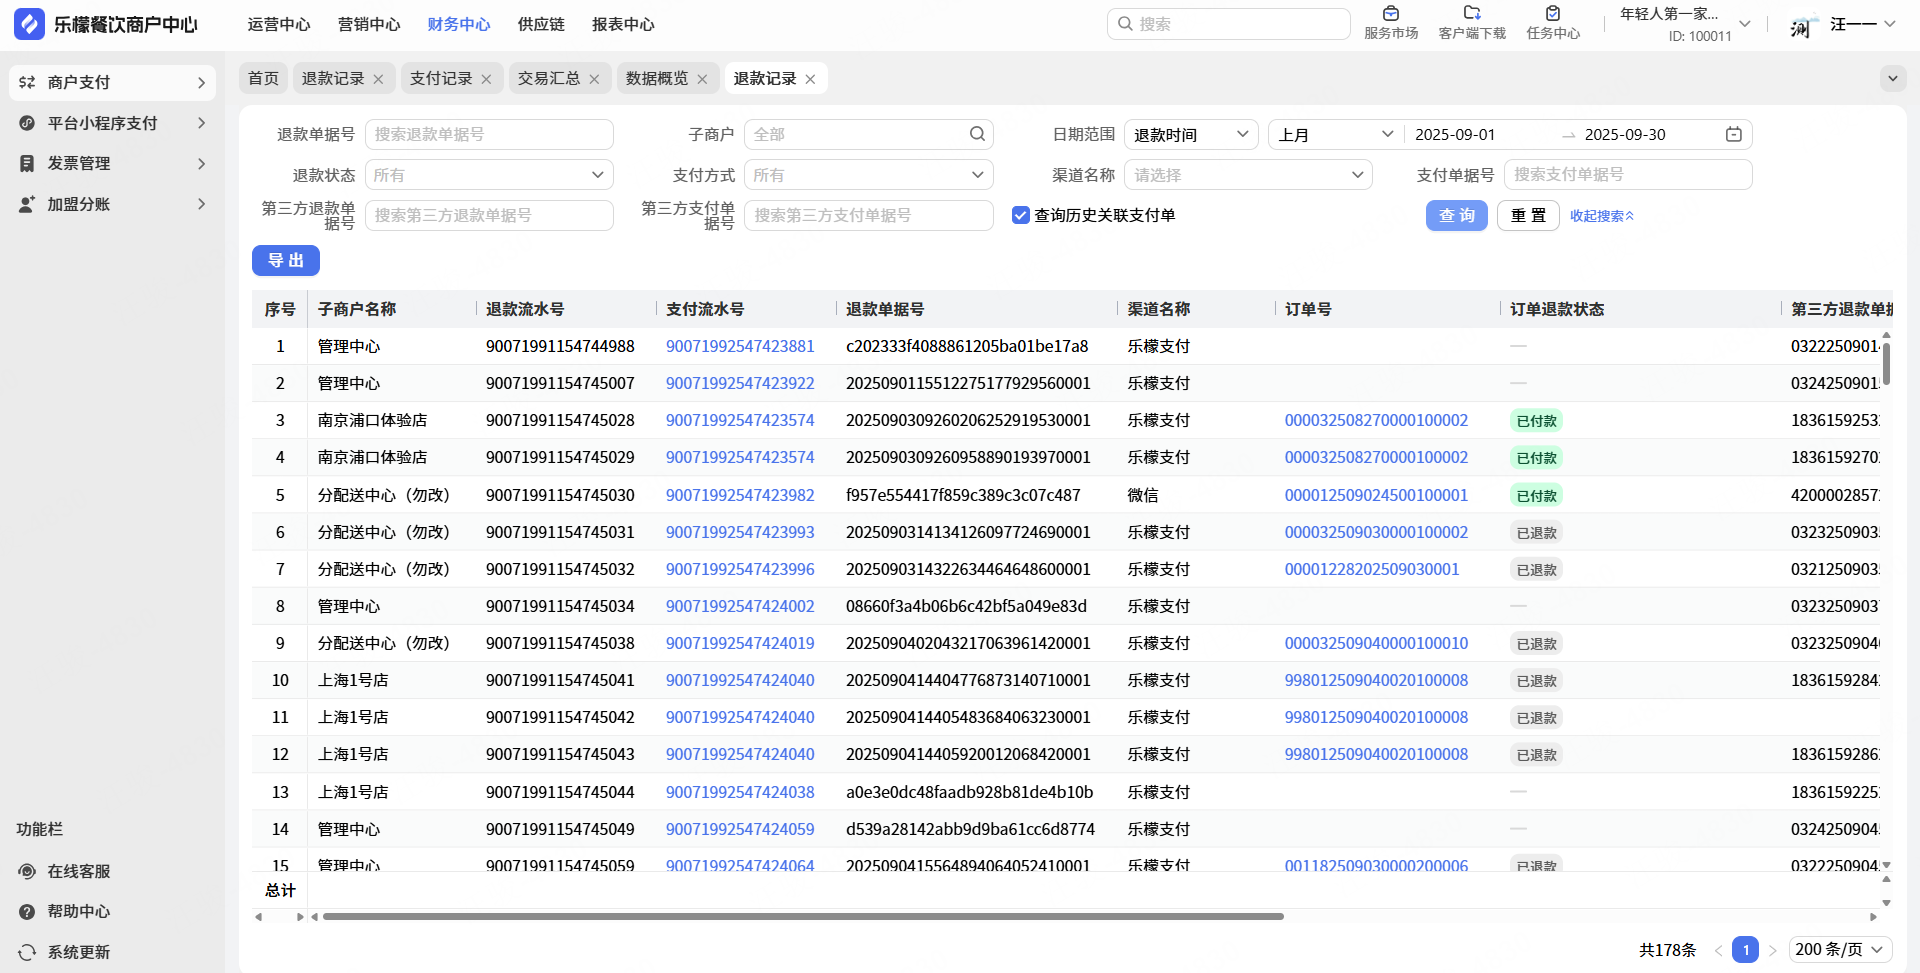Switch to the 支付记录 tab
Viewport: 1920px width, 973px height.
pos(440,79)
